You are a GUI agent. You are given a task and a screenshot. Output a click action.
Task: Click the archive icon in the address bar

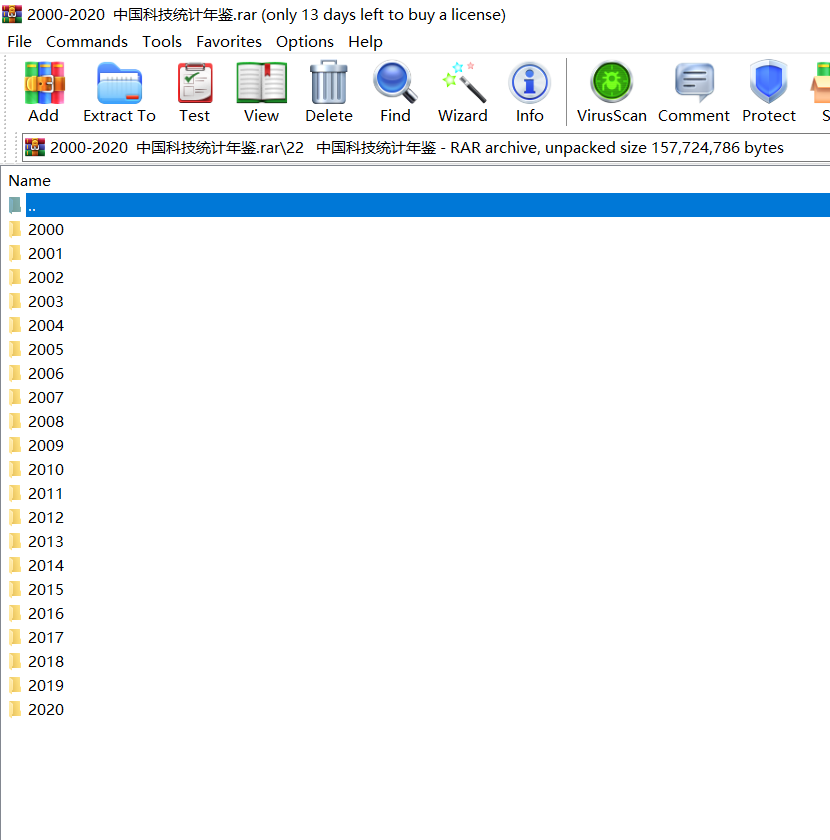click(x=35, y=147)
